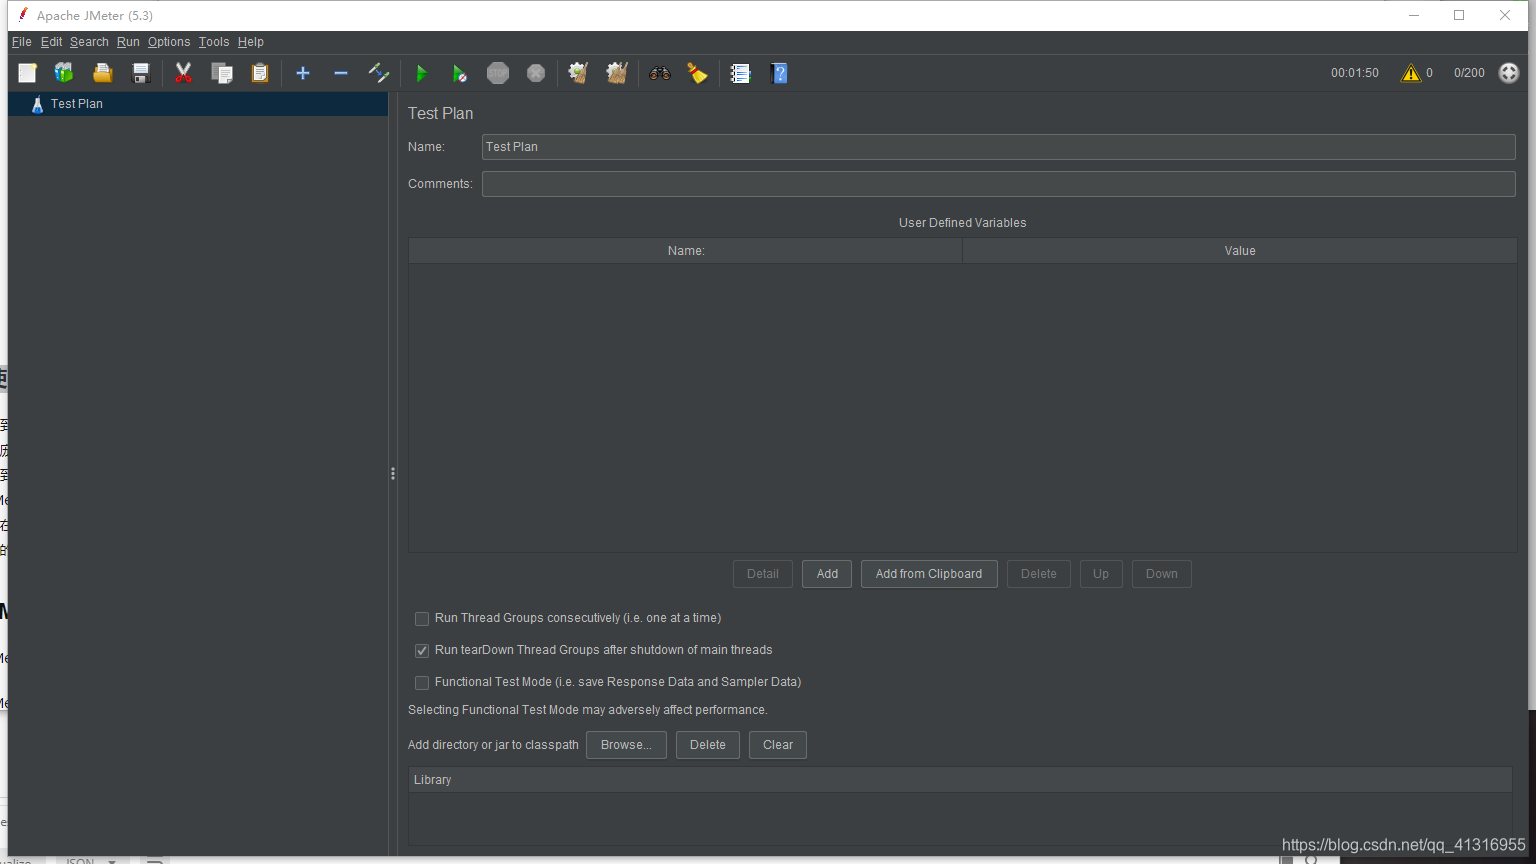
Task: Expand all nodes with plus icon
Action: 303,73
